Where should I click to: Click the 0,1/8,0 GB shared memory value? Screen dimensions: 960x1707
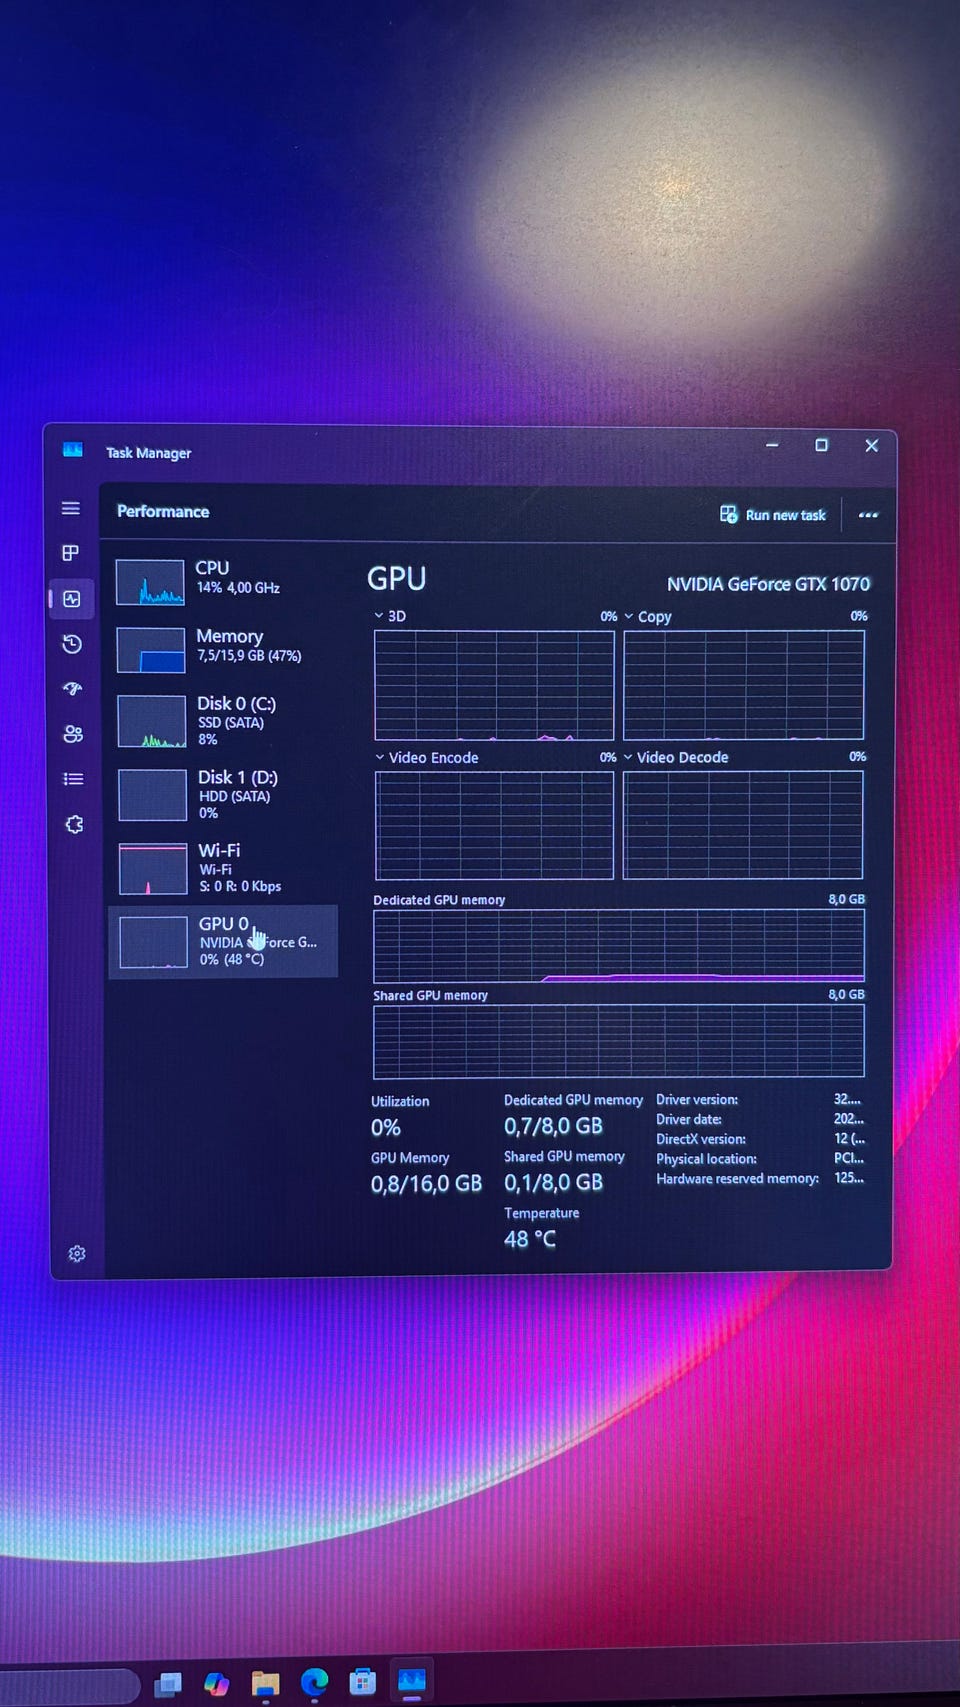point(553,1183)
